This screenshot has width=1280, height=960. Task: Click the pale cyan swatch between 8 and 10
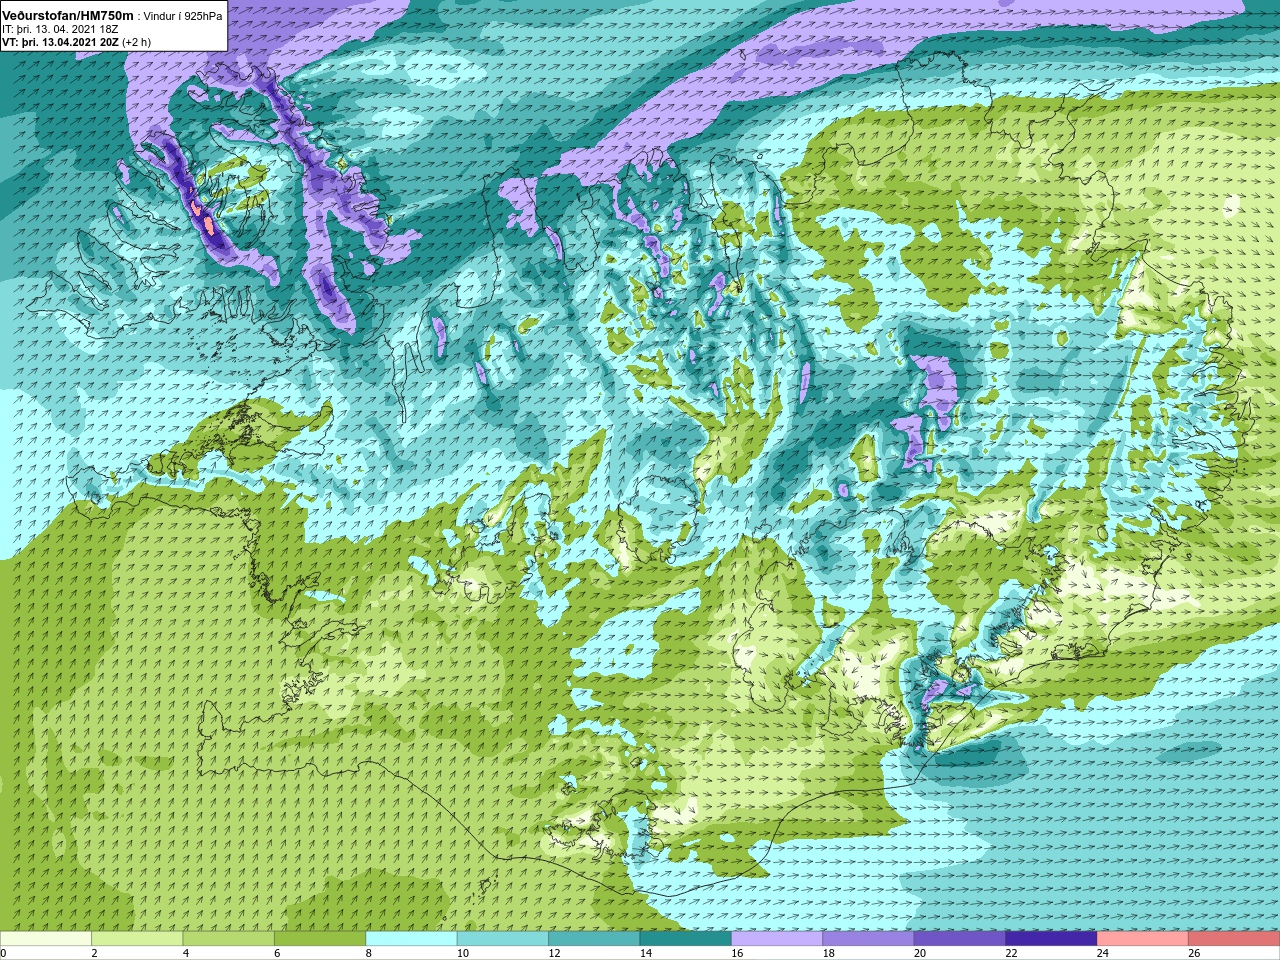[412, 938]
